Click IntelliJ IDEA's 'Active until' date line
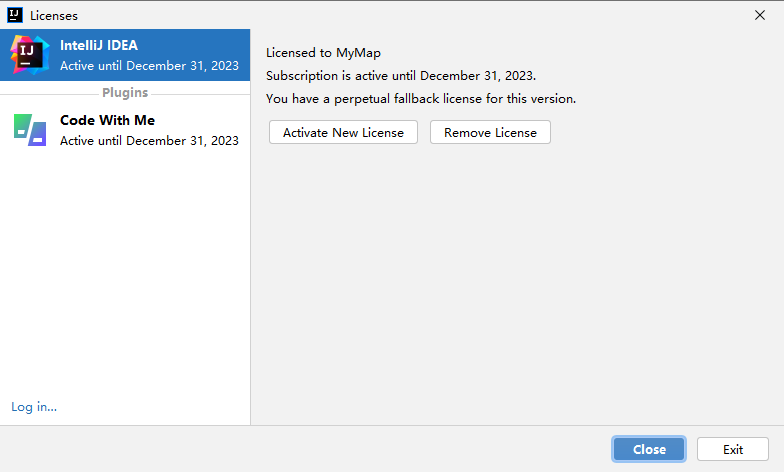 point(149,65)
